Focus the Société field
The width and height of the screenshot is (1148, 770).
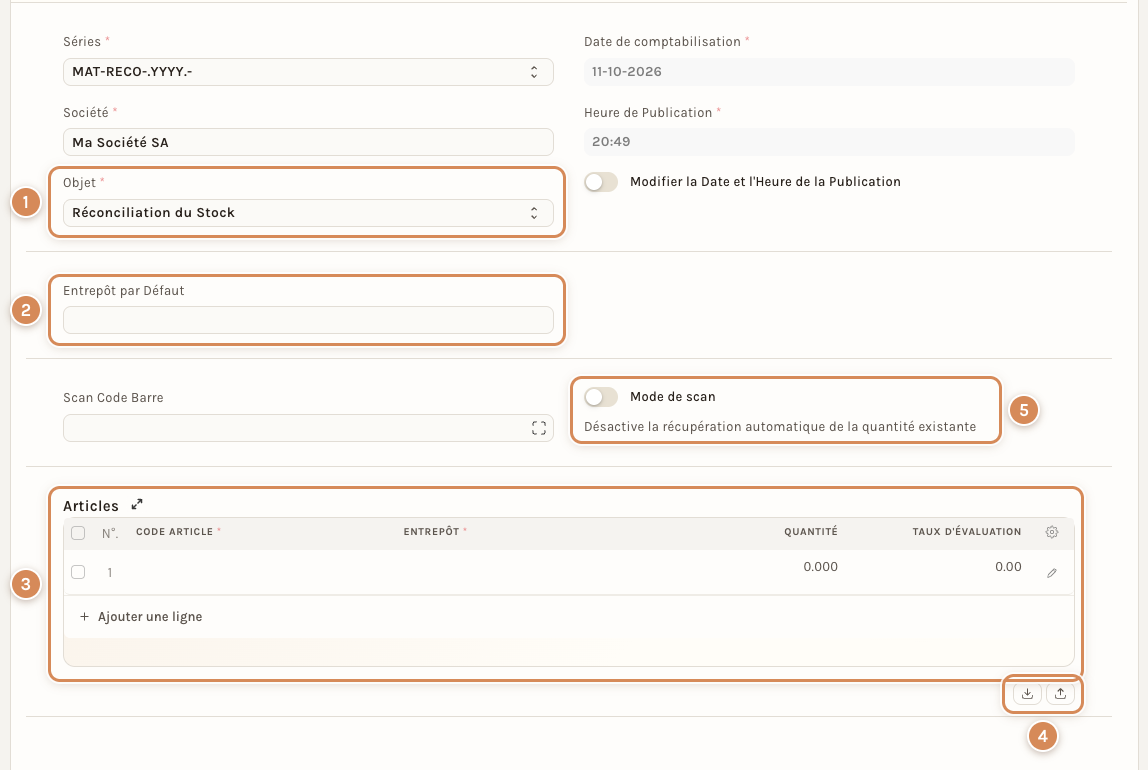(x=308, y=142)
